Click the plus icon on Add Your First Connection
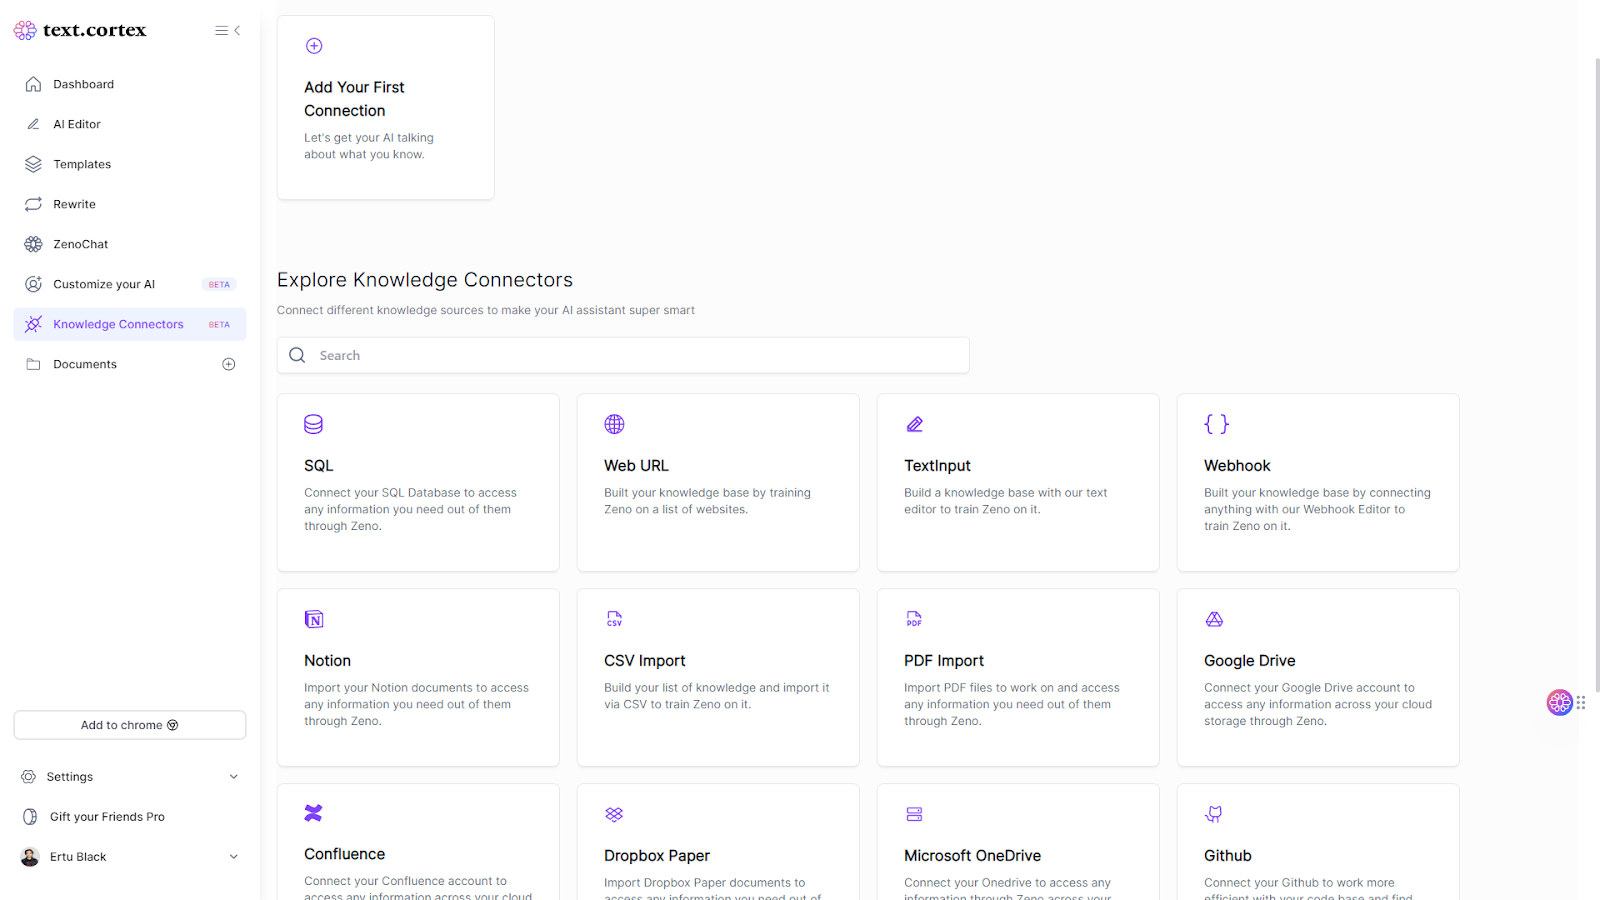 pos(314,46)
